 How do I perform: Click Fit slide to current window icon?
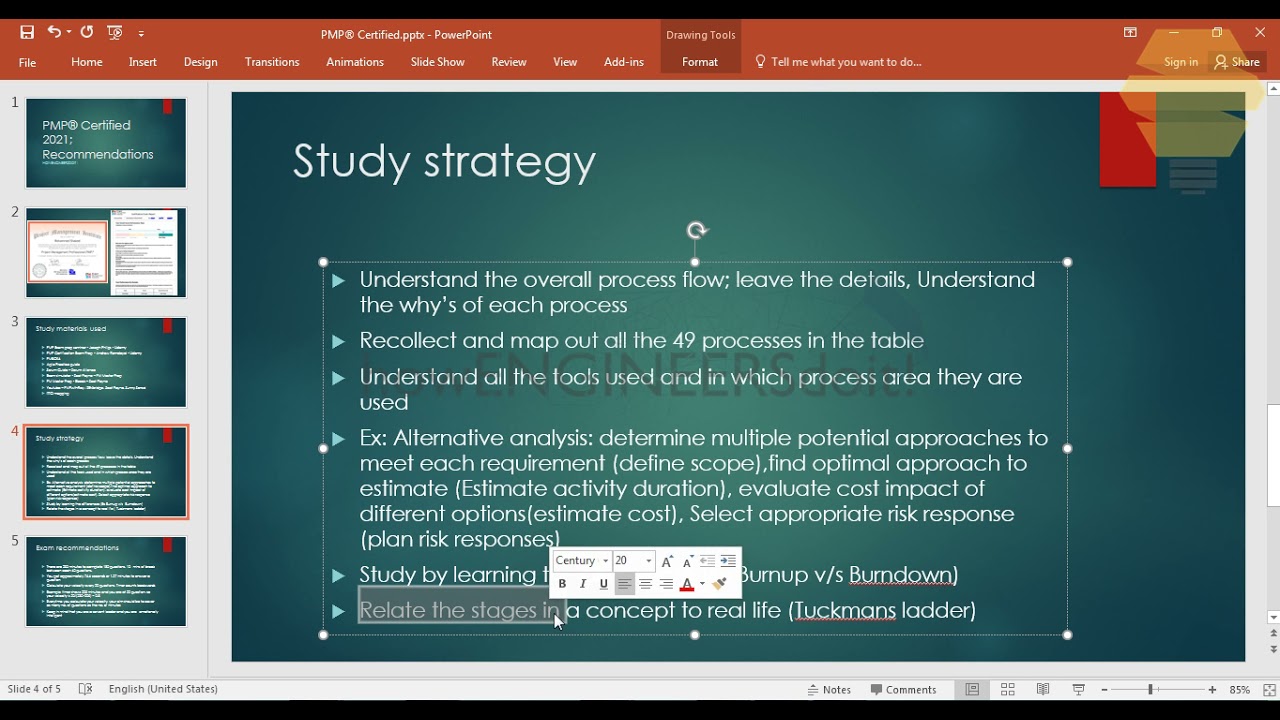pos(1269,690)
